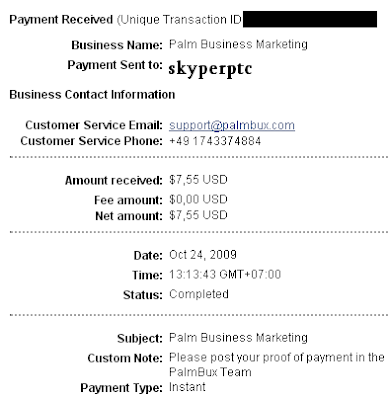Click the Instant payment type value
This screenshot has width=388, height=400.
point(187,387)
